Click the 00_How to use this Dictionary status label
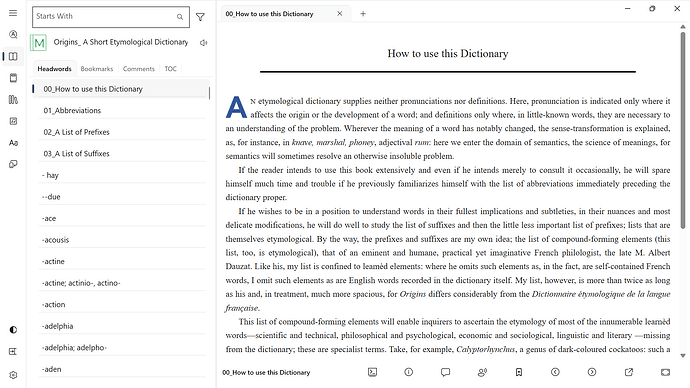 tap(266, 373)
